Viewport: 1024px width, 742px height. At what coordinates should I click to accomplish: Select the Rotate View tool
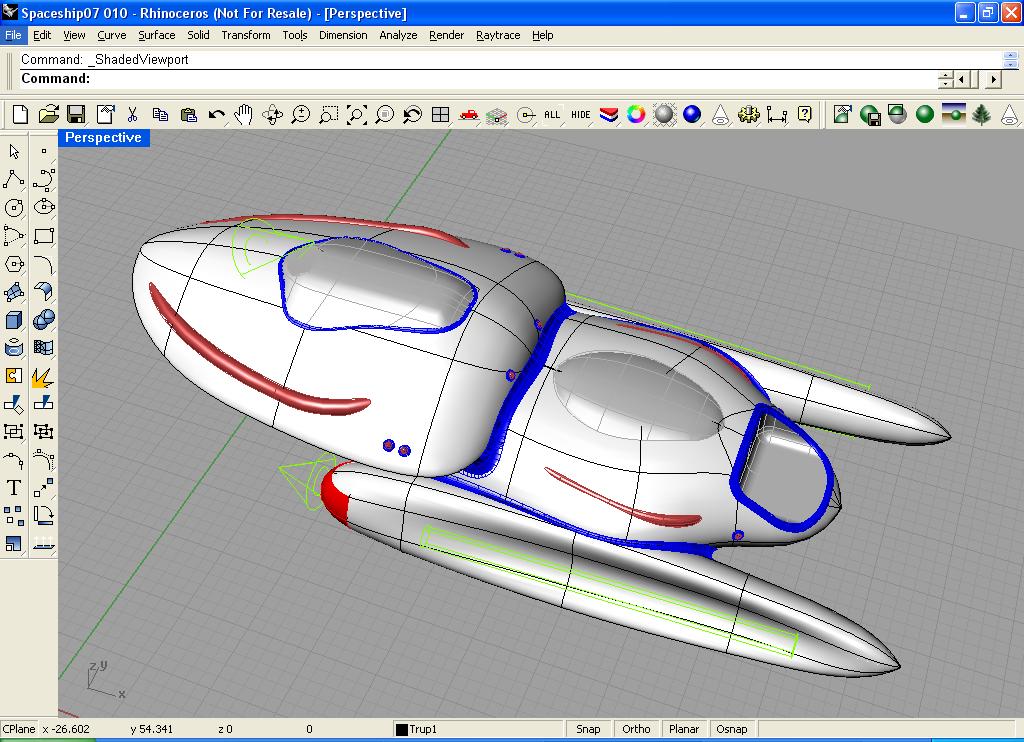(x=272, y=115)
